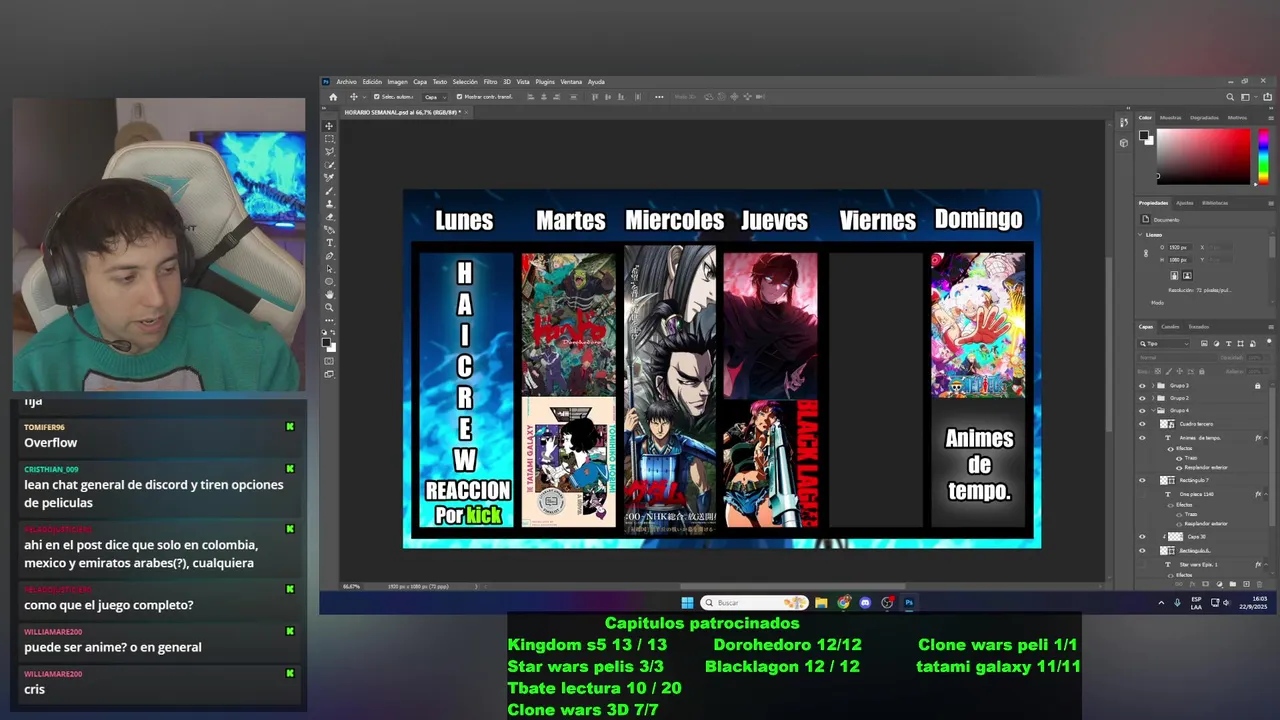1280x720 pixels.
Task: Click the add layer style fx icon
Action: click(x=1192, y=584)
